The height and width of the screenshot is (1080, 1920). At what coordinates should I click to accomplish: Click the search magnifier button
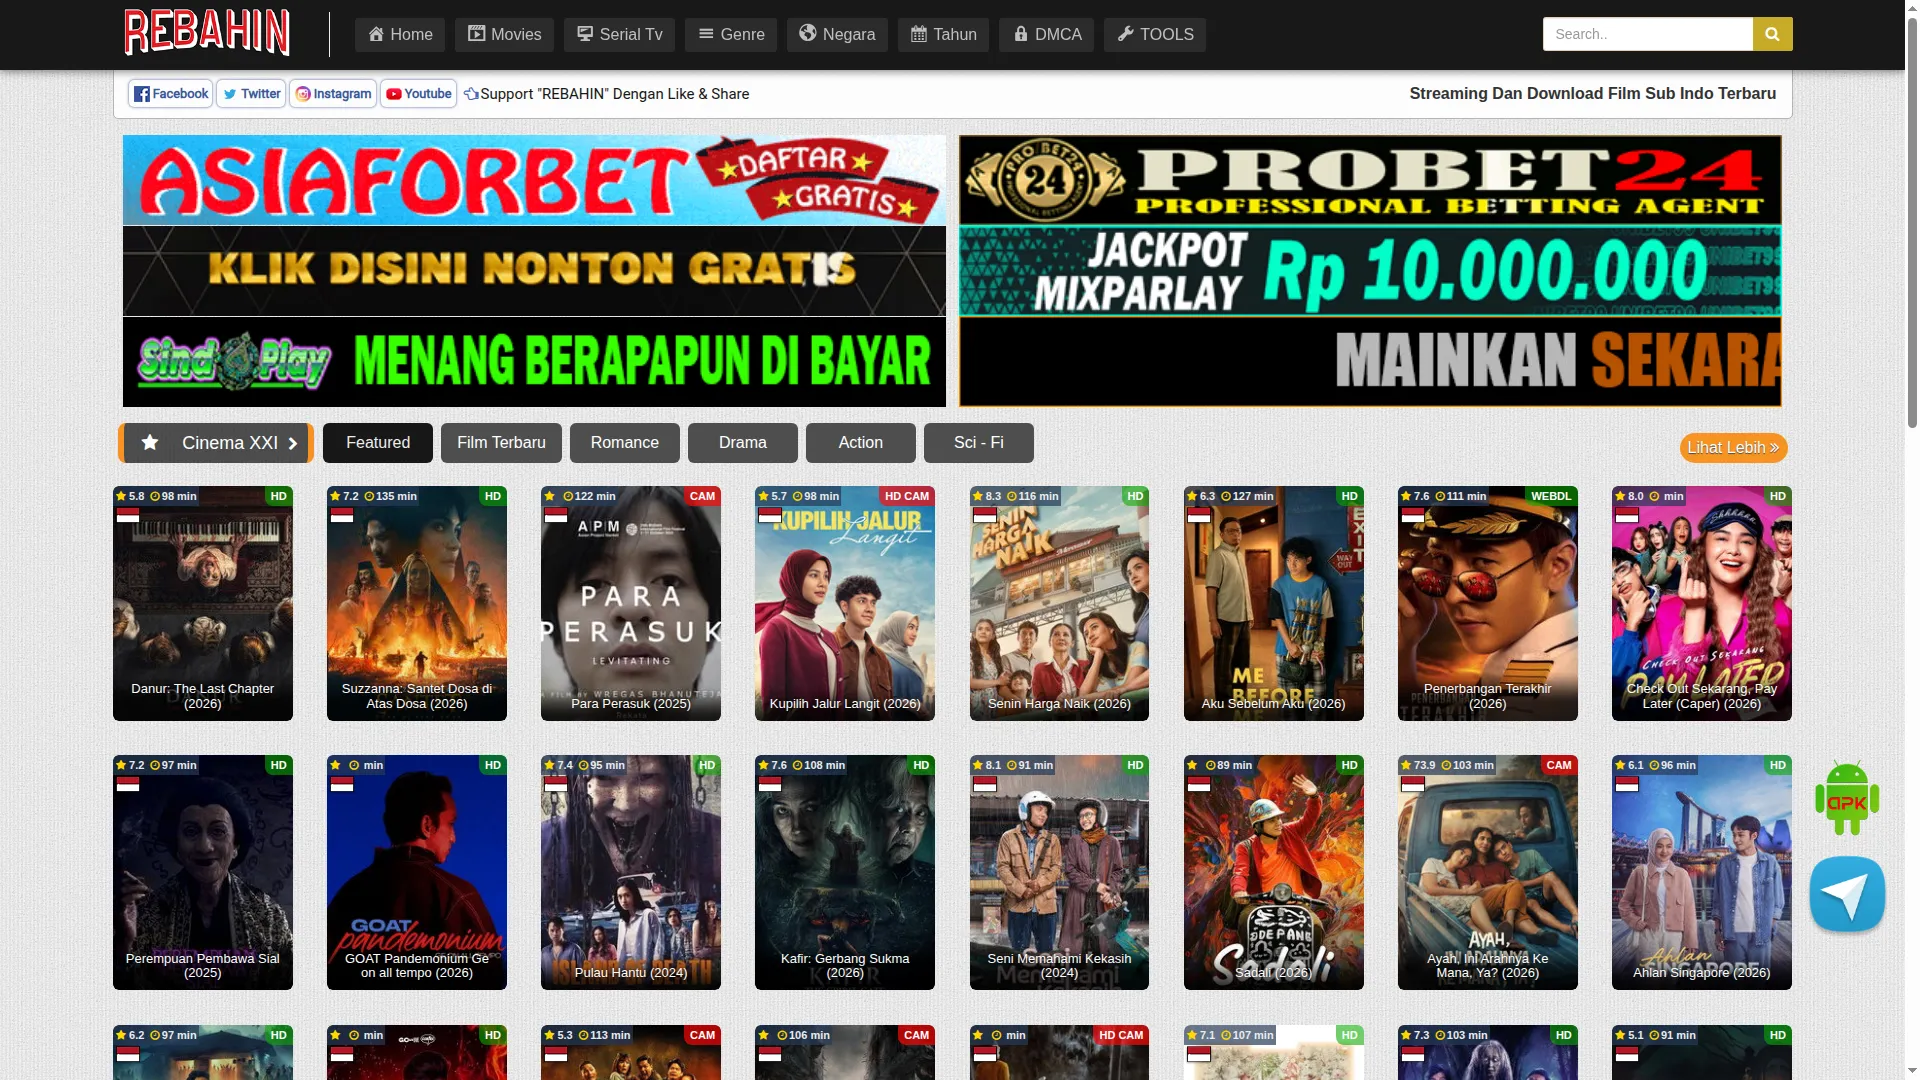(1772, 34)
